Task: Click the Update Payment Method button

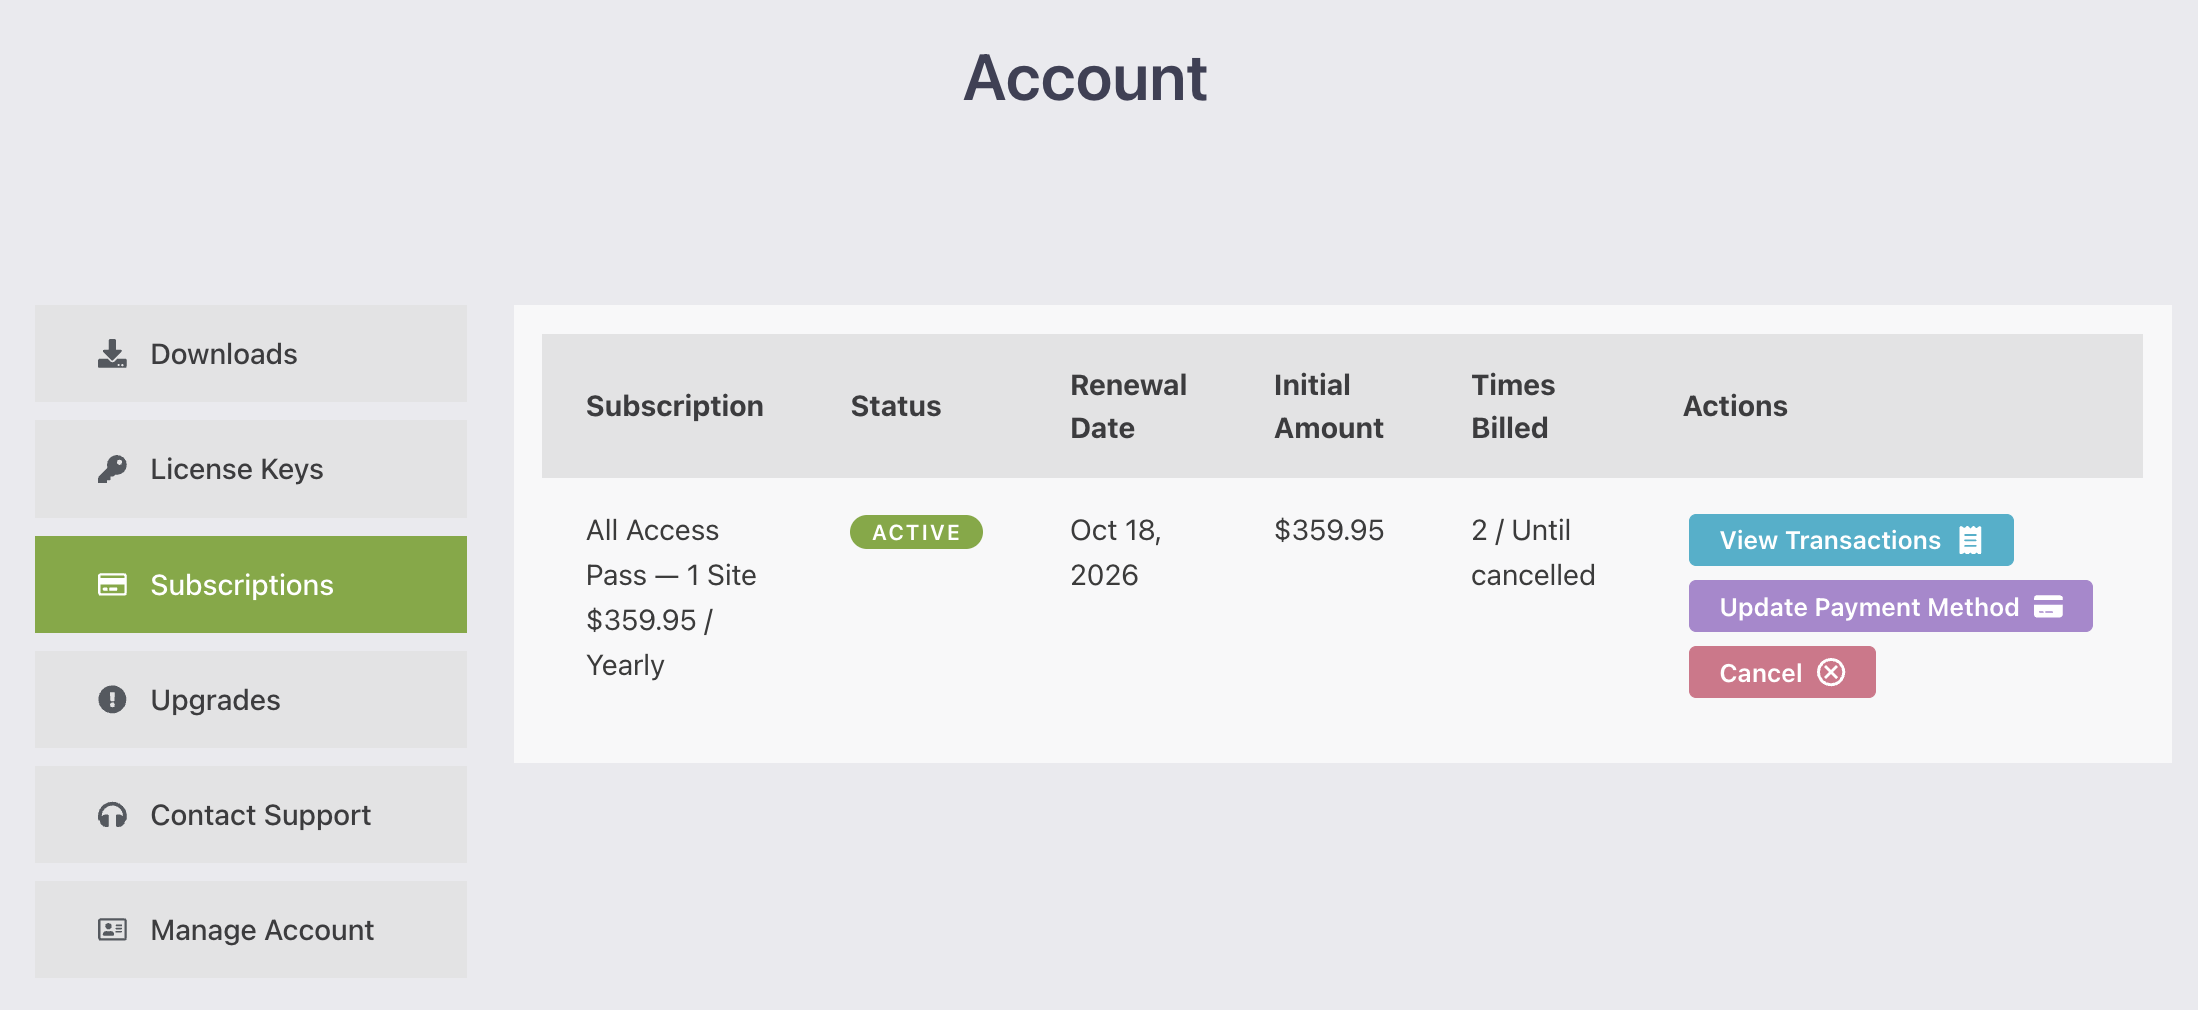Action: pos(1868,607)
